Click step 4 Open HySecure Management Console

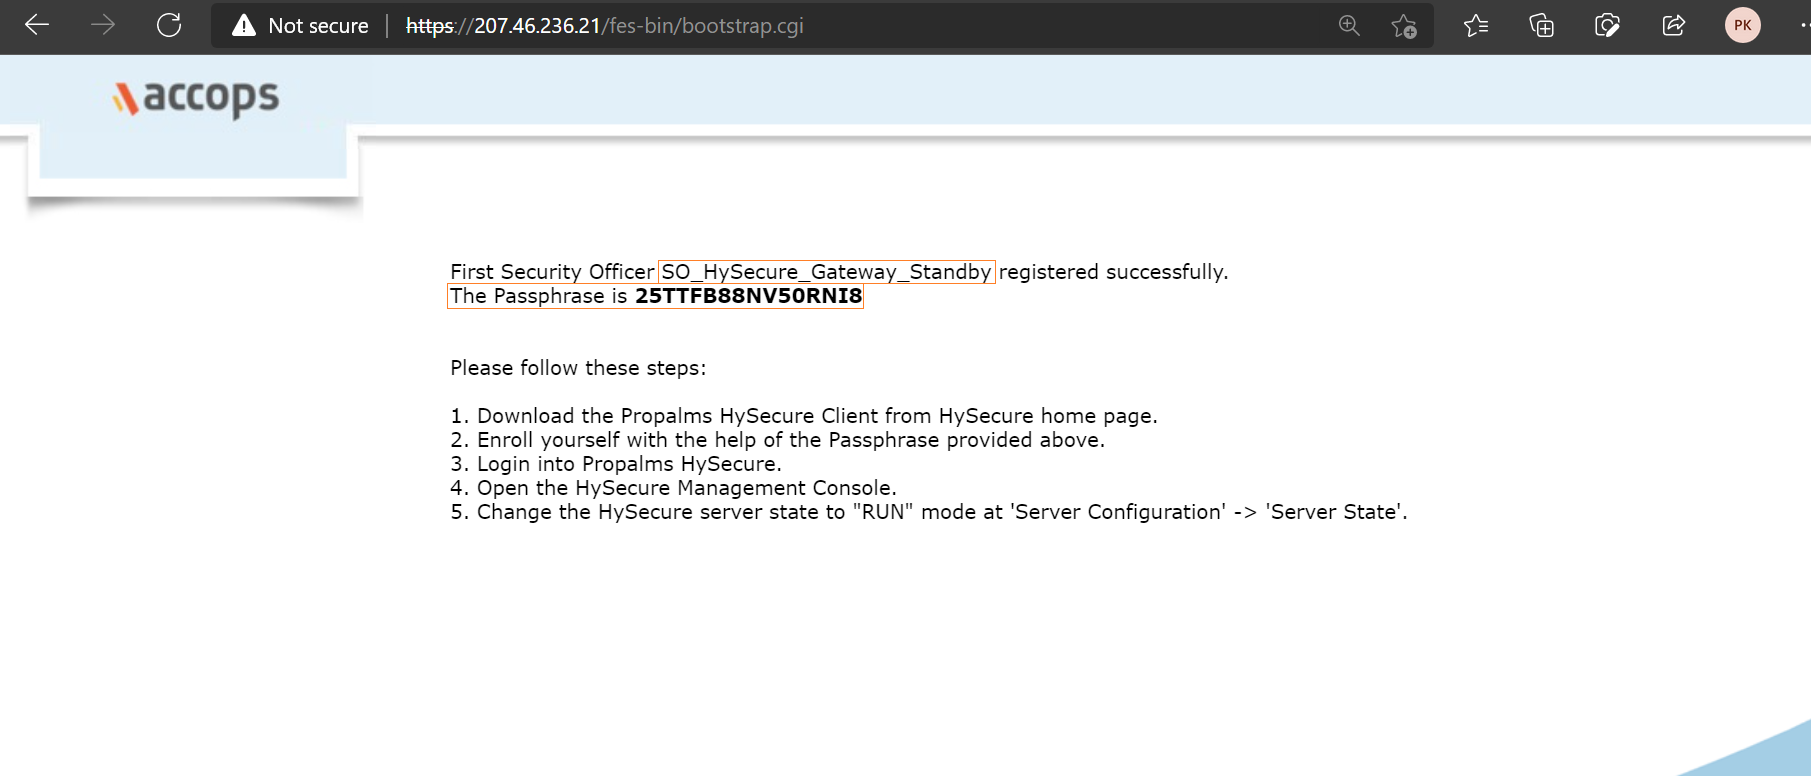pos(673,488)
